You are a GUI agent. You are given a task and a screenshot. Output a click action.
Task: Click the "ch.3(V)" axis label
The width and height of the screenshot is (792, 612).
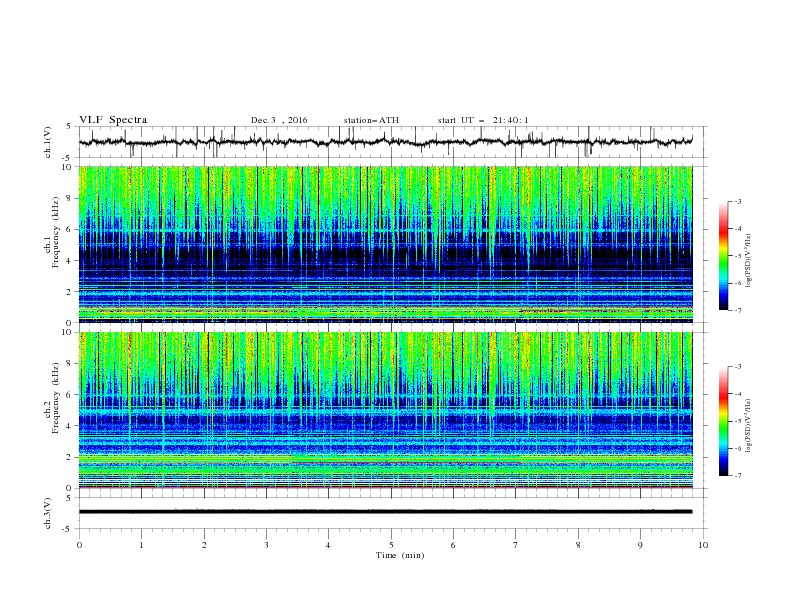coord(48,513)
